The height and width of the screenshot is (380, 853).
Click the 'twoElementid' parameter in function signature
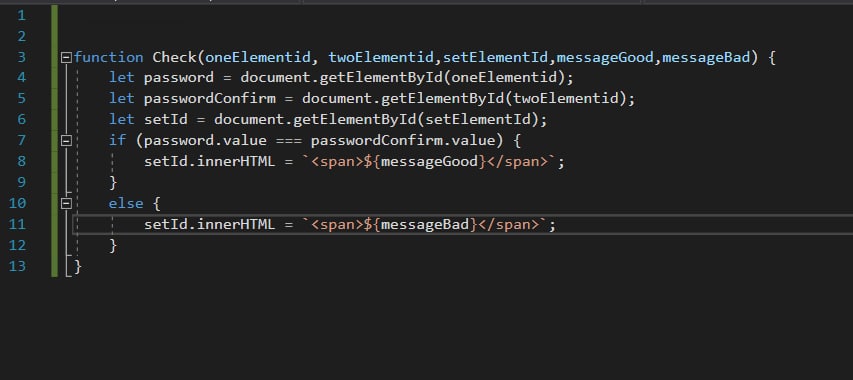380,57
